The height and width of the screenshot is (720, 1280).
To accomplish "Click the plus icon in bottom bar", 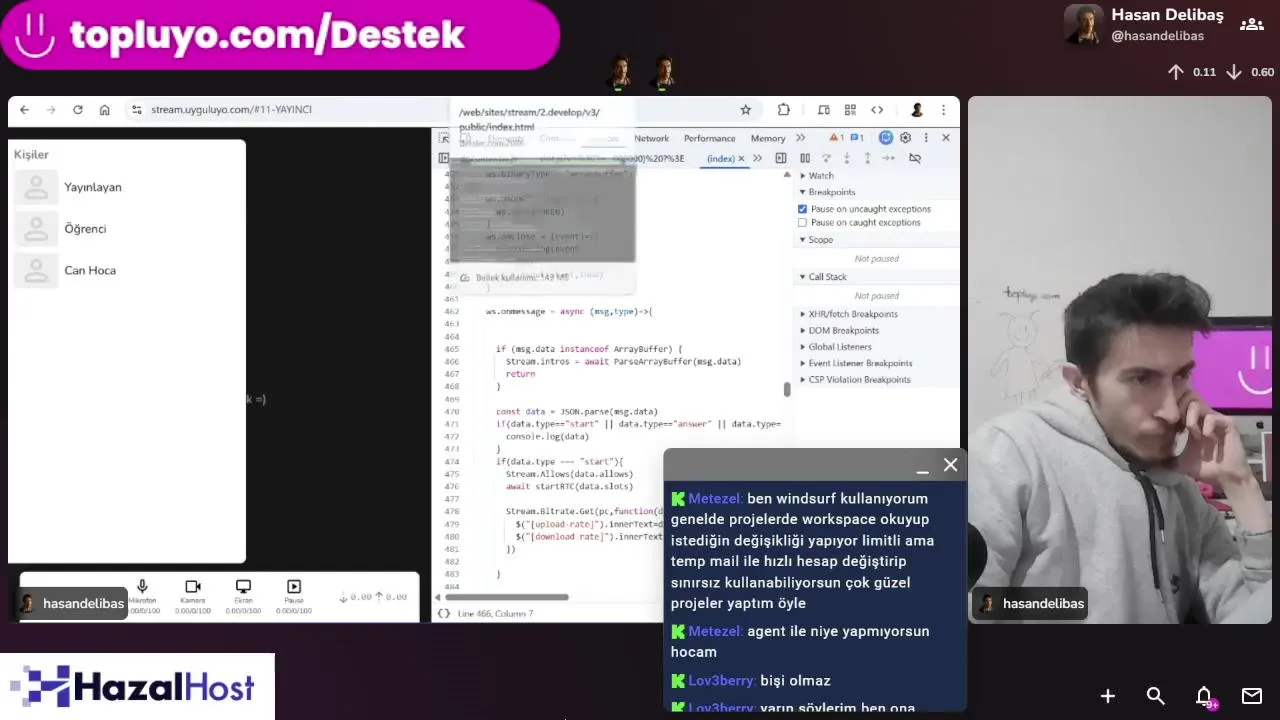I will pos(1108,696).
